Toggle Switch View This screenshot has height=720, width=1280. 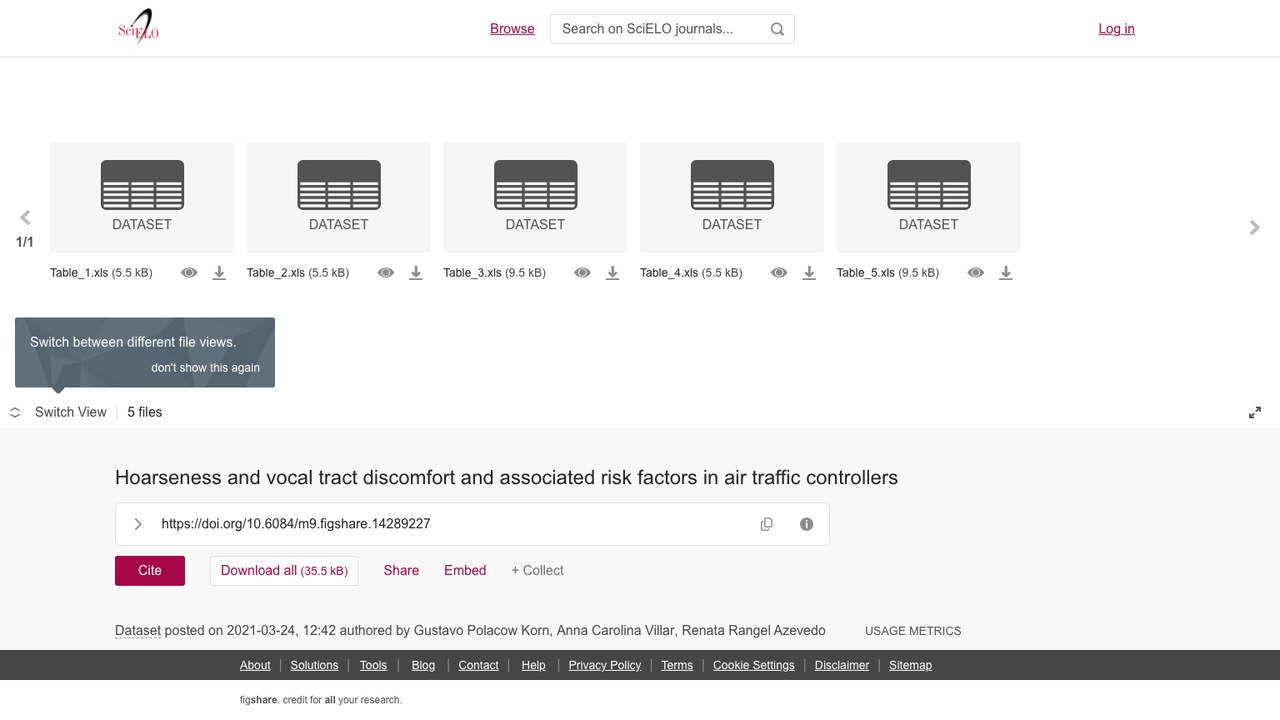coord(58,412)
